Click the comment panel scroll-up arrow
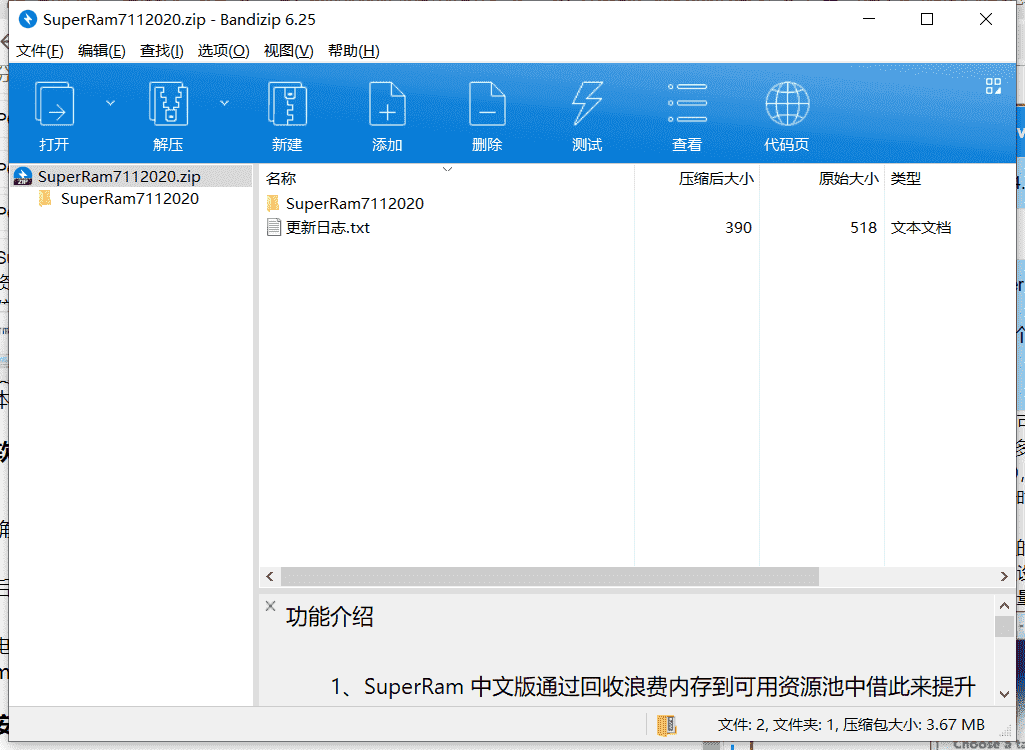1025x750 pixels. point(1004,605)
